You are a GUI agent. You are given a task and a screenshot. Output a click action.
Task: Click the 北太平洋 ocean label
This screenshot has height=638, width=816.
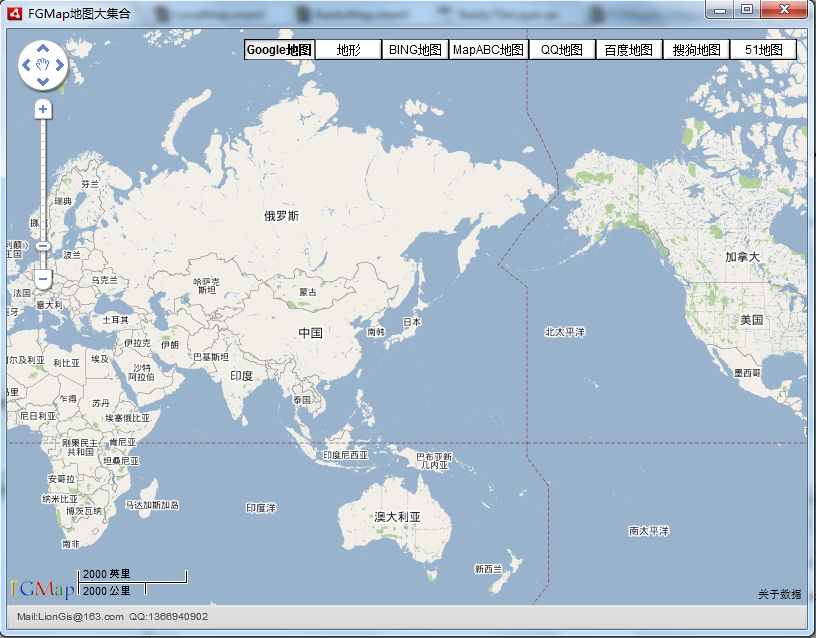point(565,332)
